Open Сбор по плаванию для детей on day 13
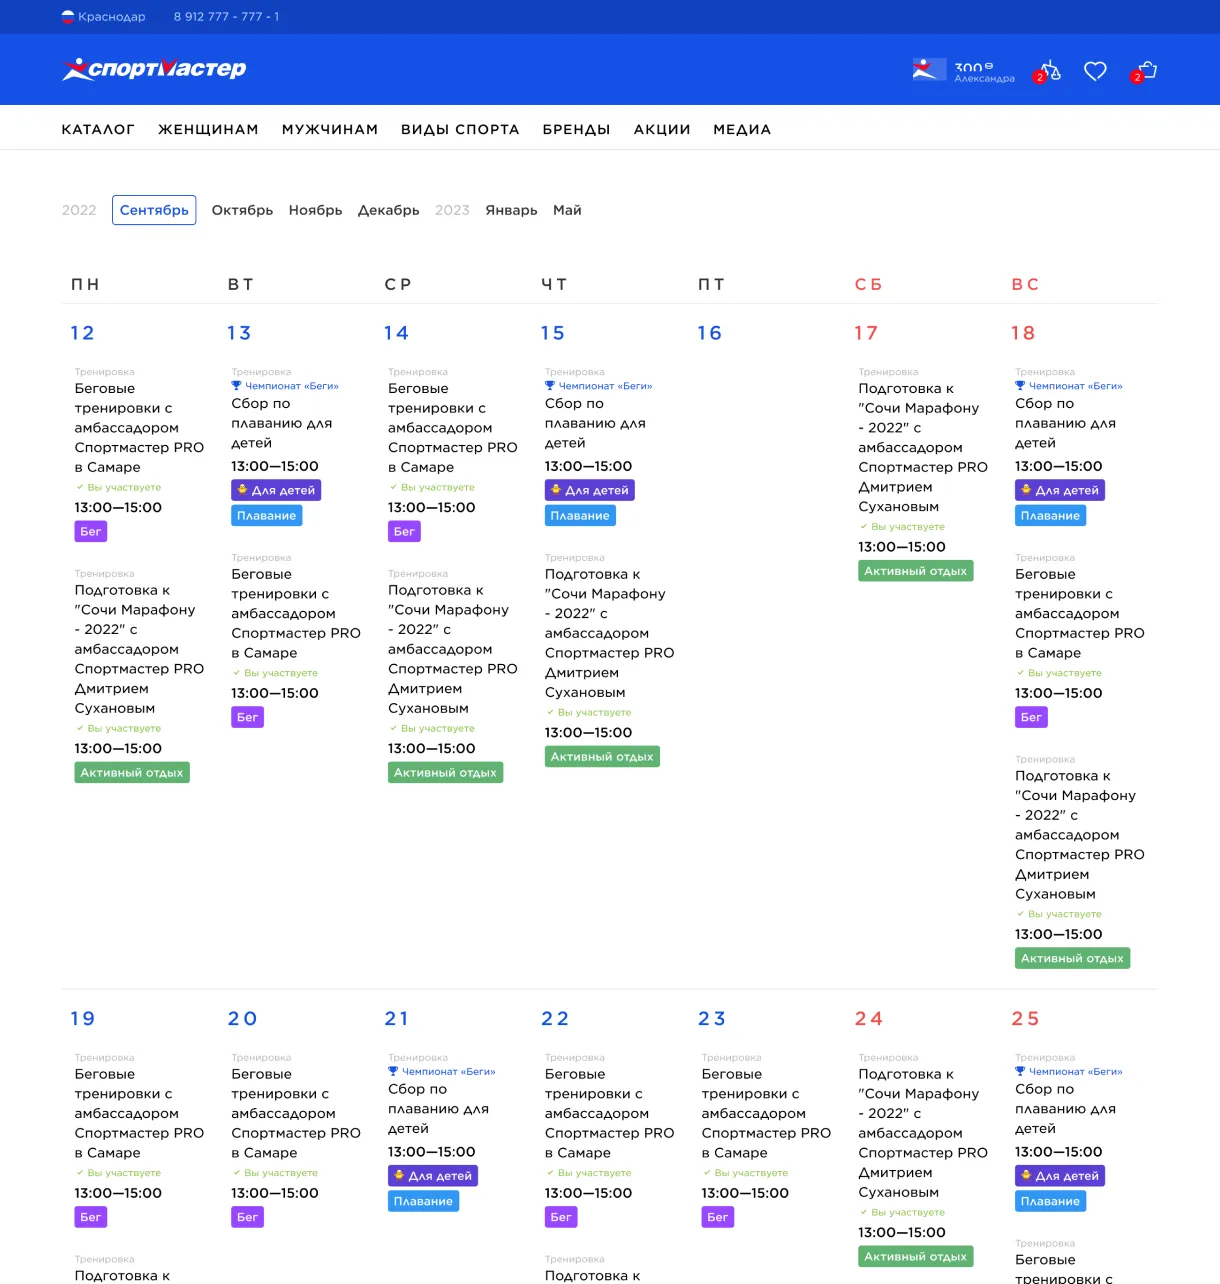This screenshot has height=1284, width=1220. (x=282, y=423)
